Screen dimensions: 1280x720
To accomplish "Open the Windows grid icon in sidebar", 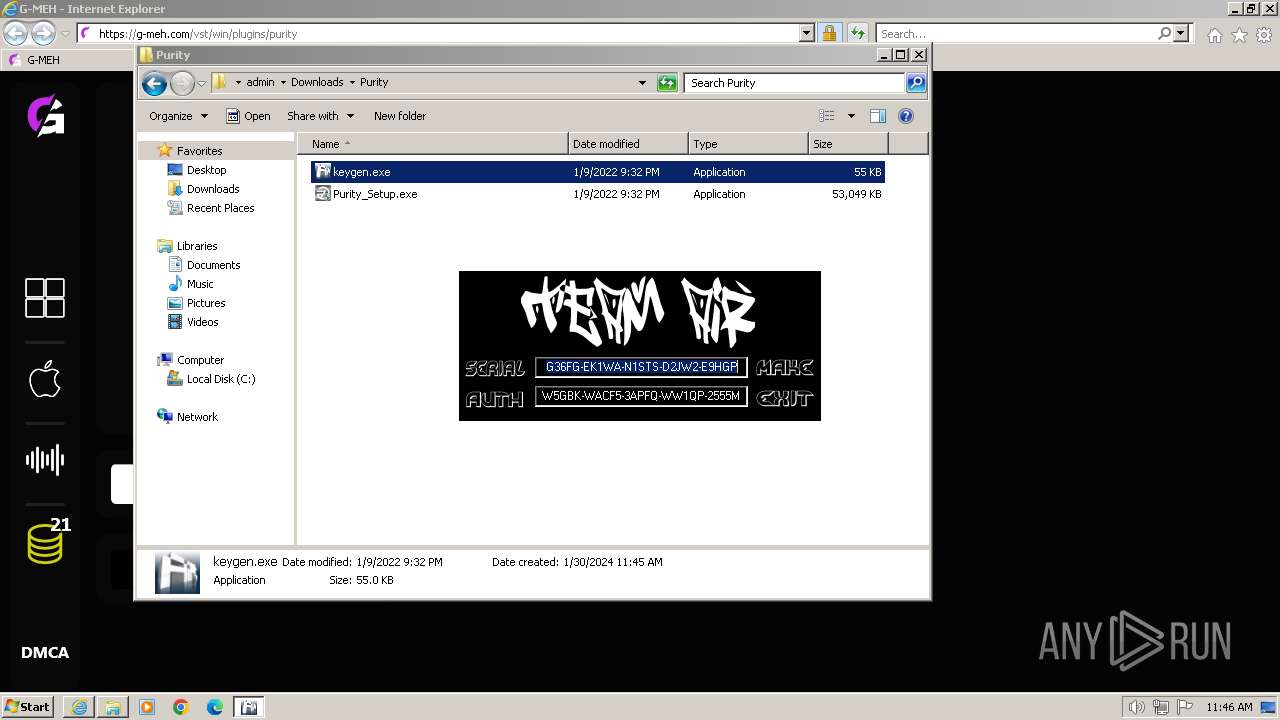I will click(x=45, y=298).
